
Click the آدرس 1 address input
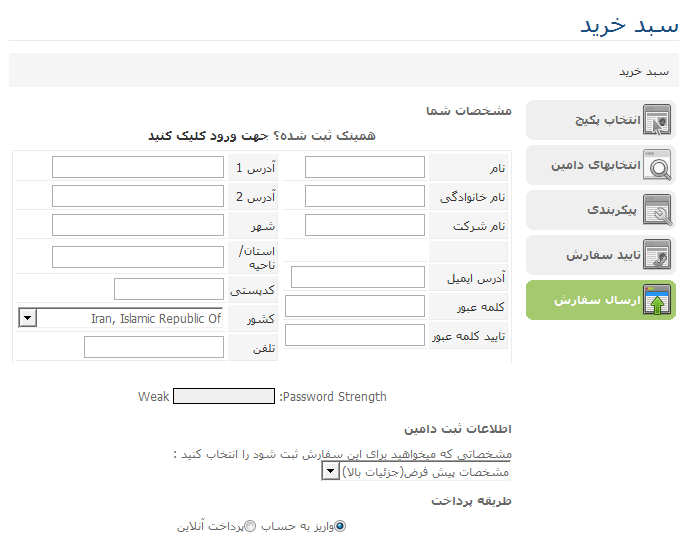[138, 167]
